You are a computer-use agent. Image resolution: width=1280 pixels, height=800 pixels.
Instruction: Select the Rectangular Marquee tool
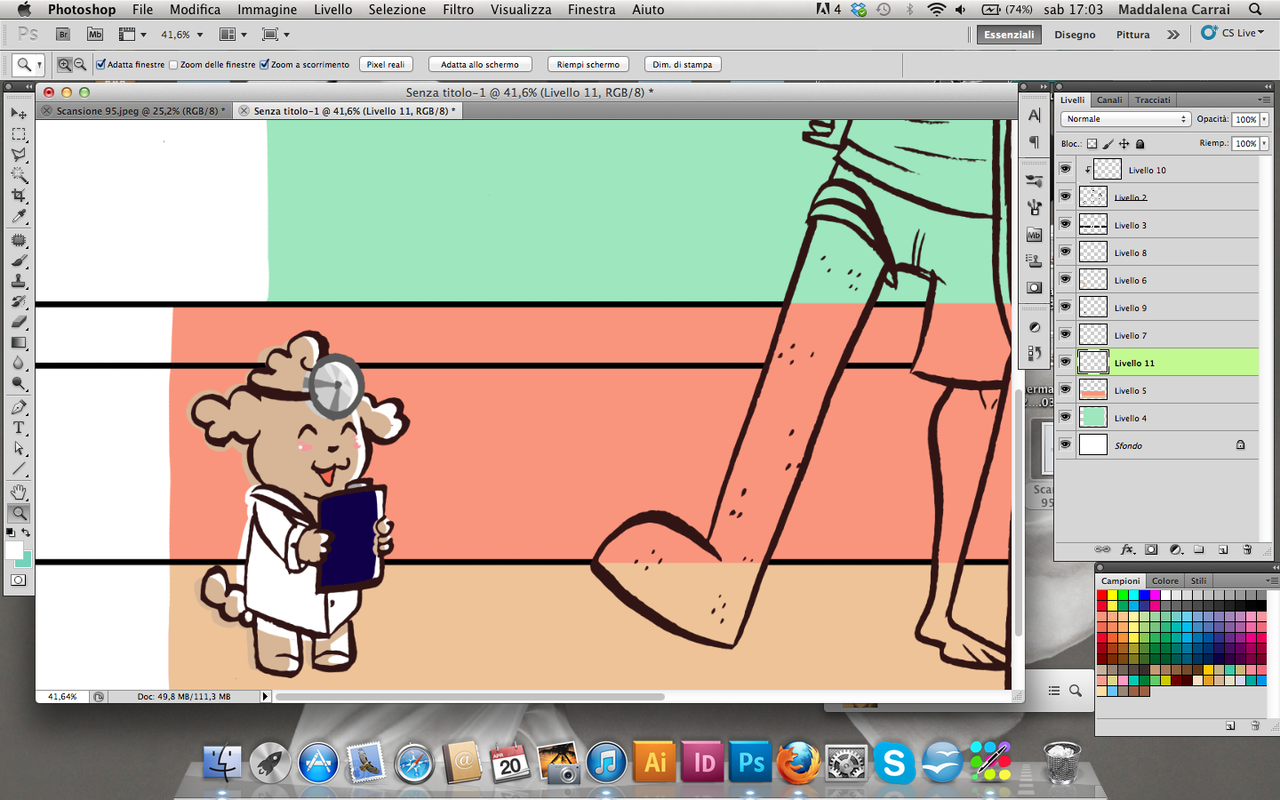tap(19, 134)
